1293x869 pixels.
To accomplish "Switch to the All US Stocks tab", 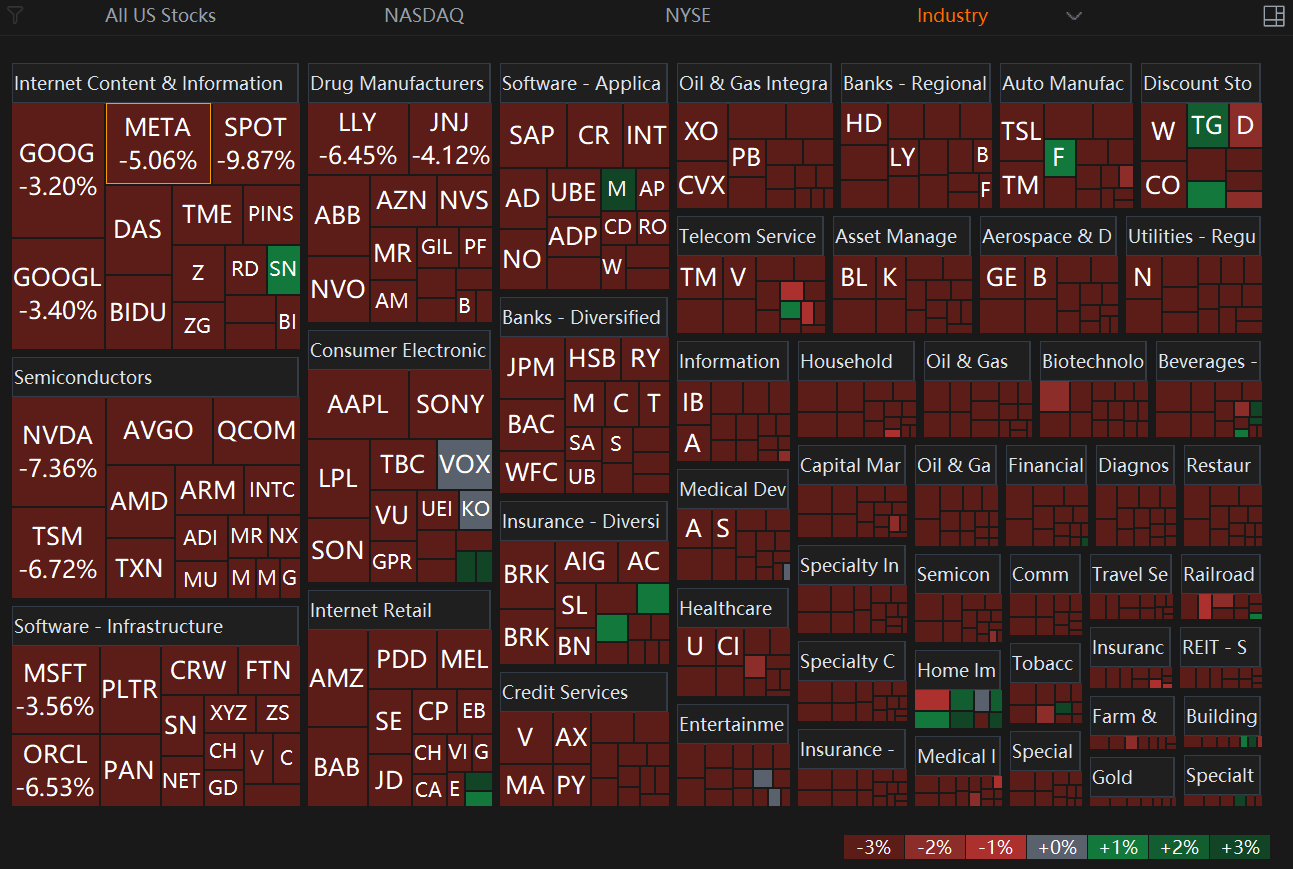I will point(160,16).
